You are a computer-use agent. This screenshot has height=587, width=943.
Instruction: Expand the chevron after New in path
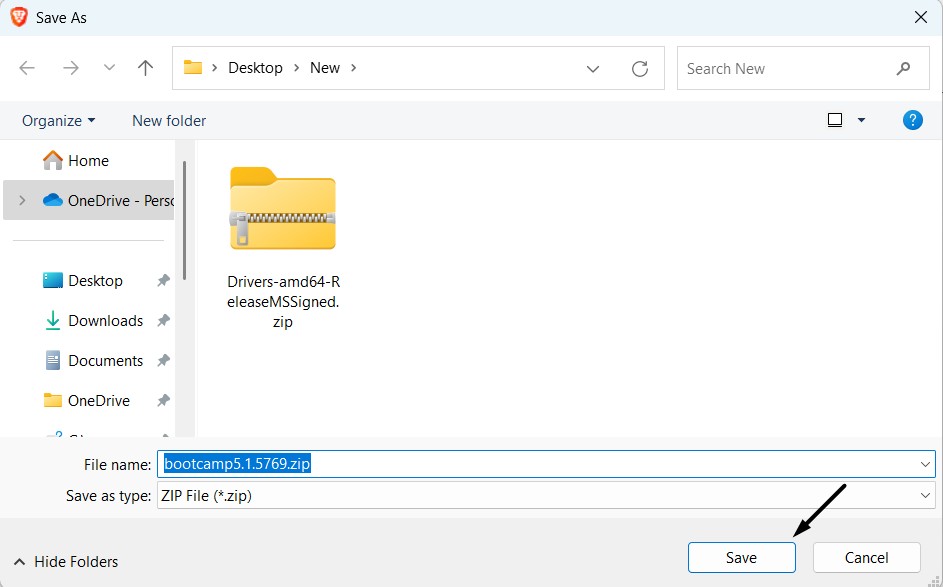point(354,68)
